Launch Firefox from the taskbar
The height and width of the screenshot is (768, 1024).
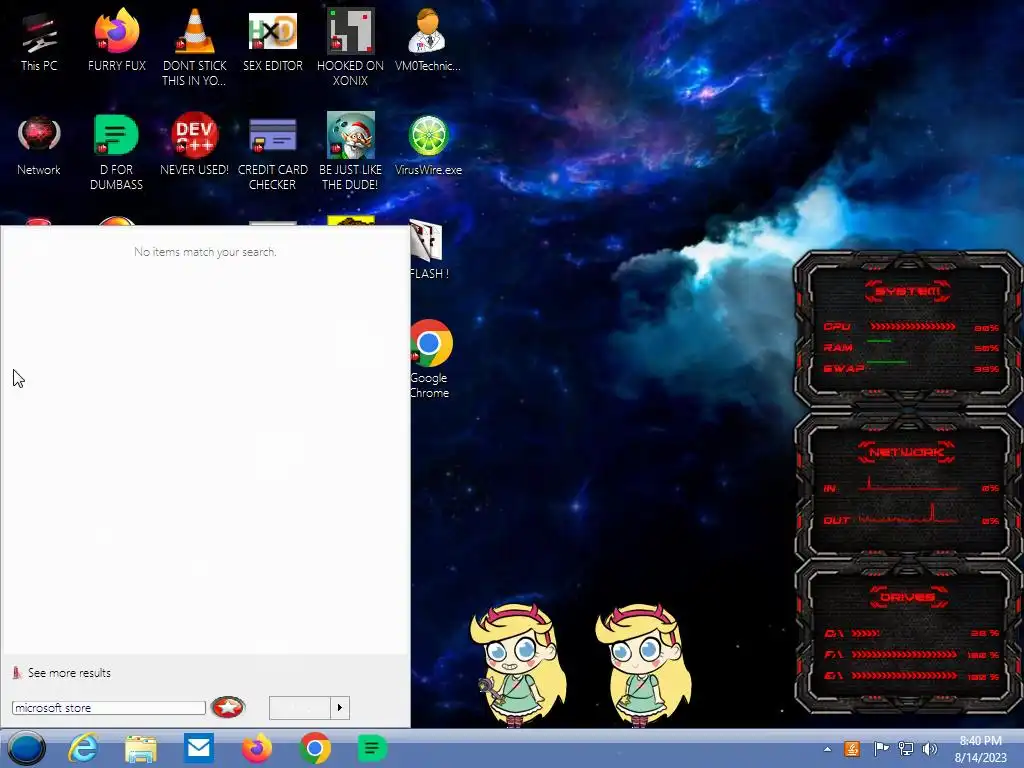point(257,748)
